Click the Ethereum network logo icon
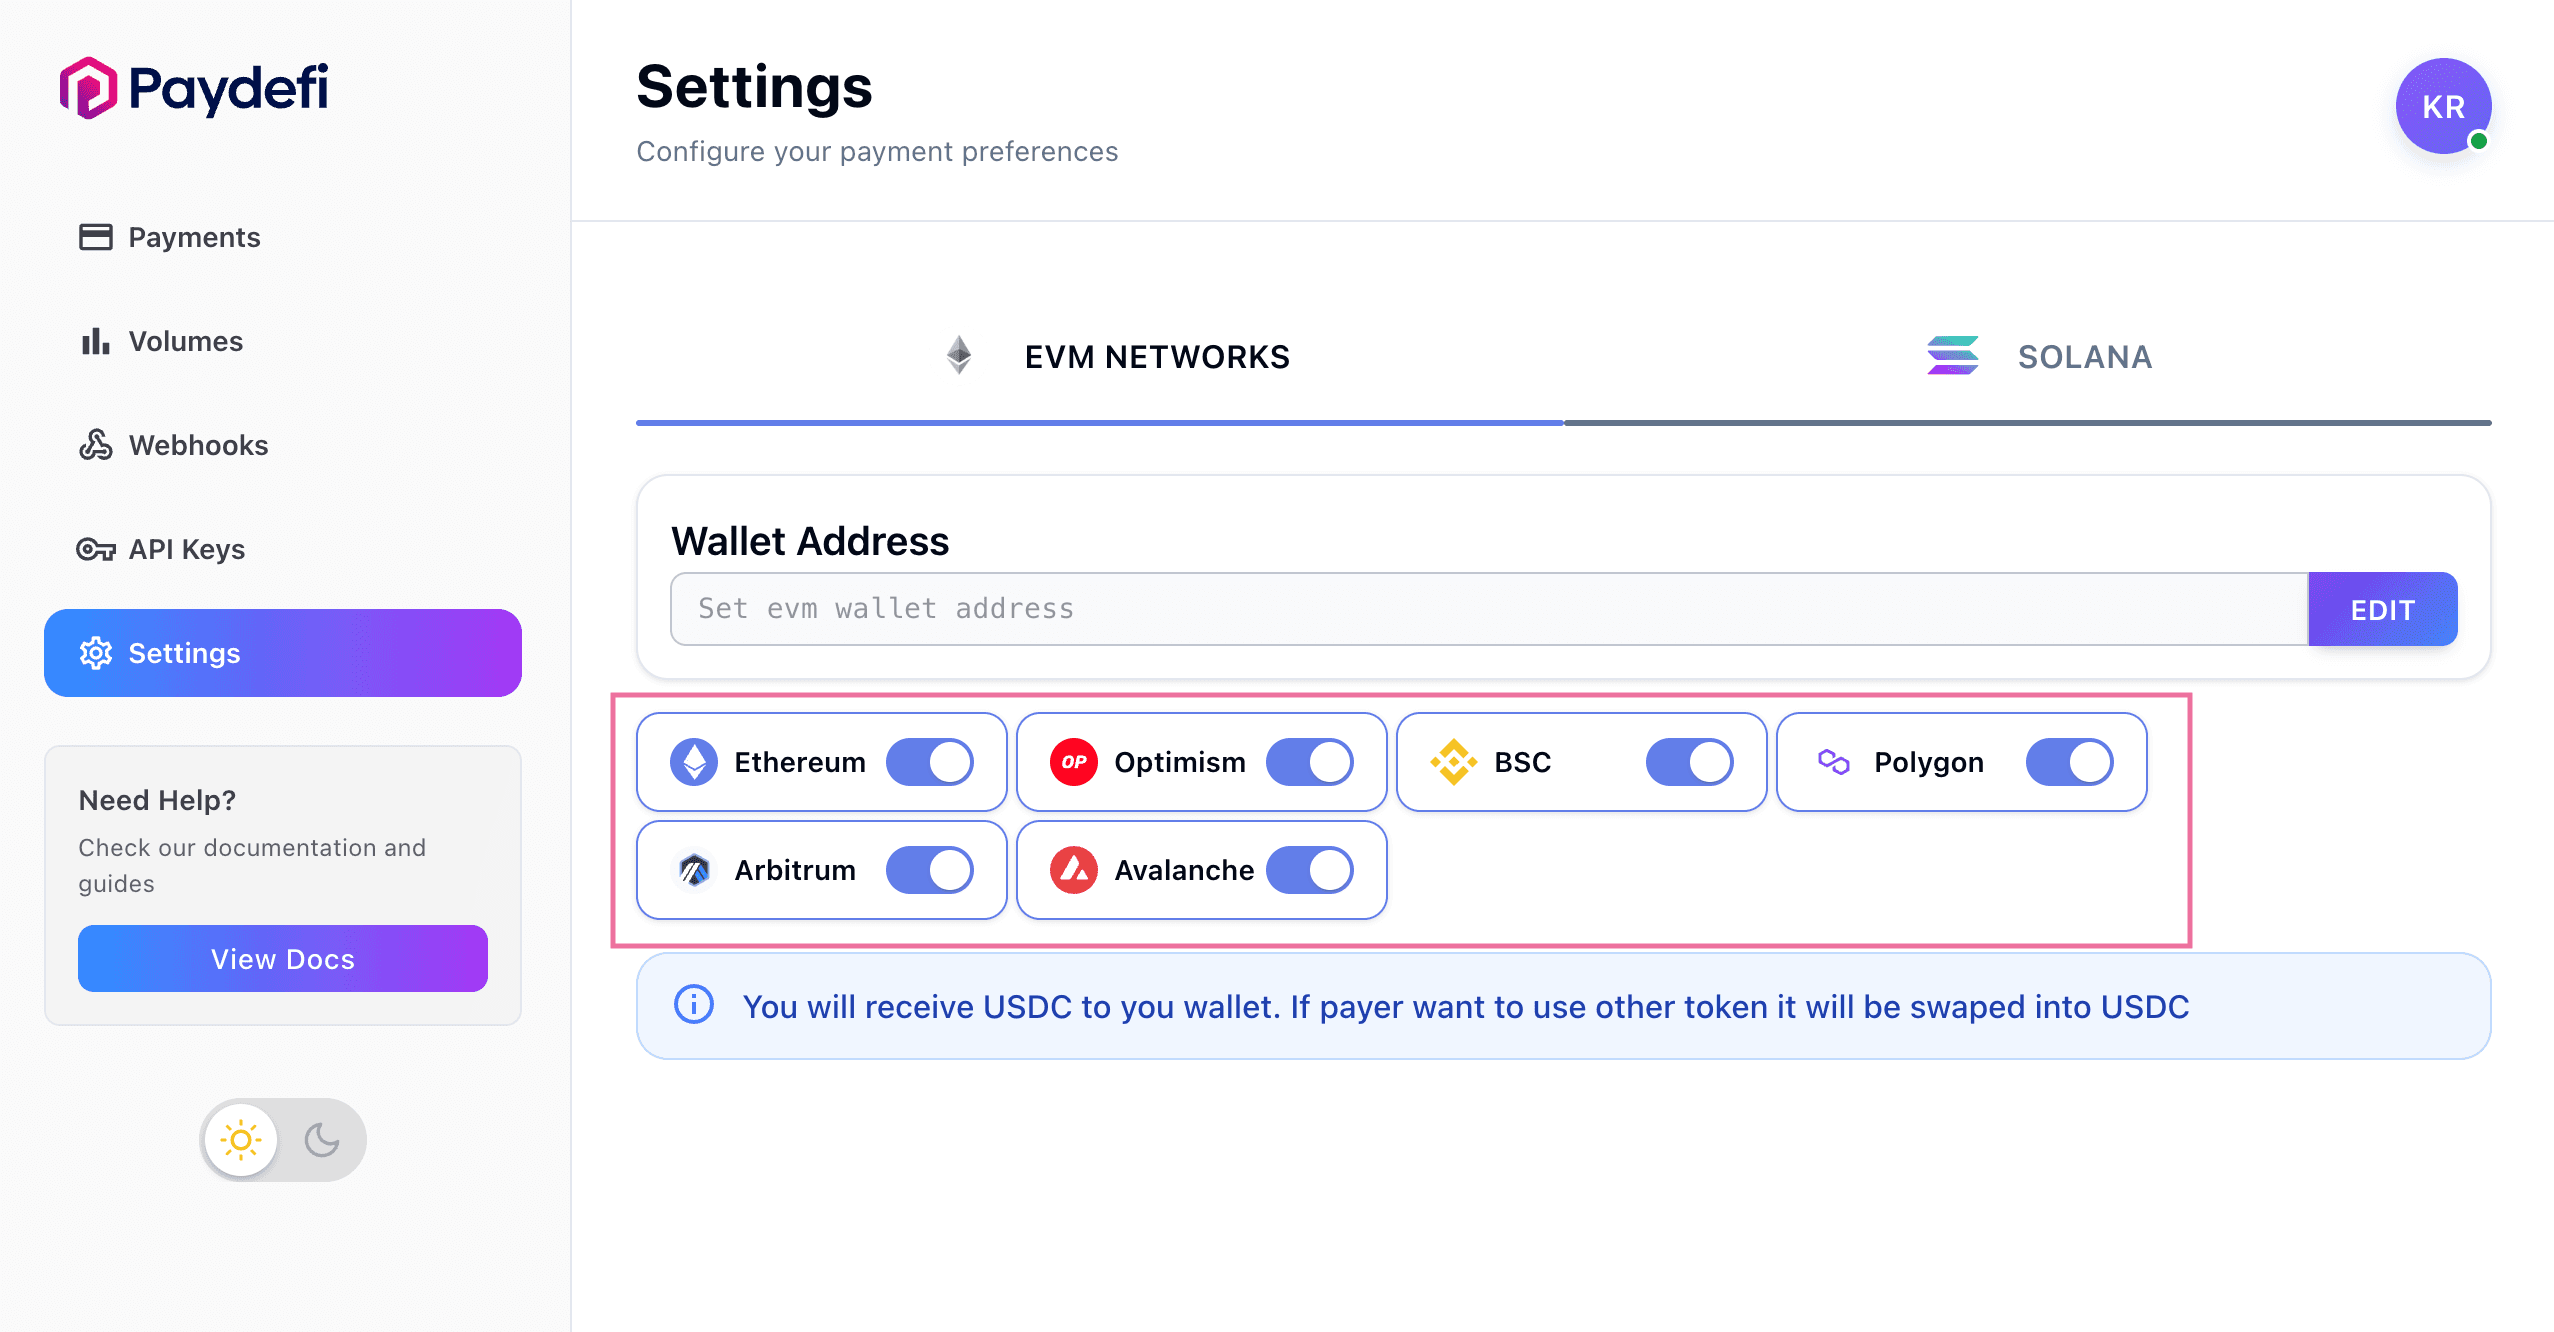This screenshot has height=1332, width=2554. click(694, 762)
